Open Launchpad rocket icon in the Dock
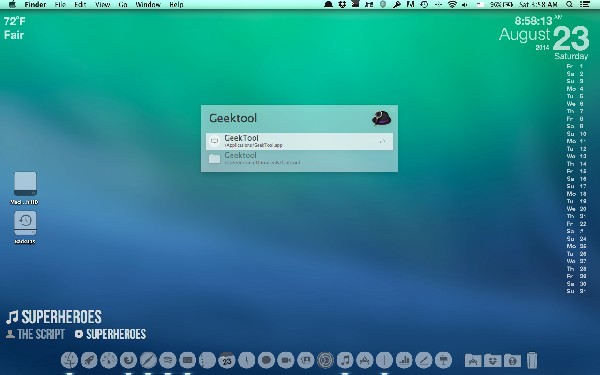 click(x=89, y=360)
